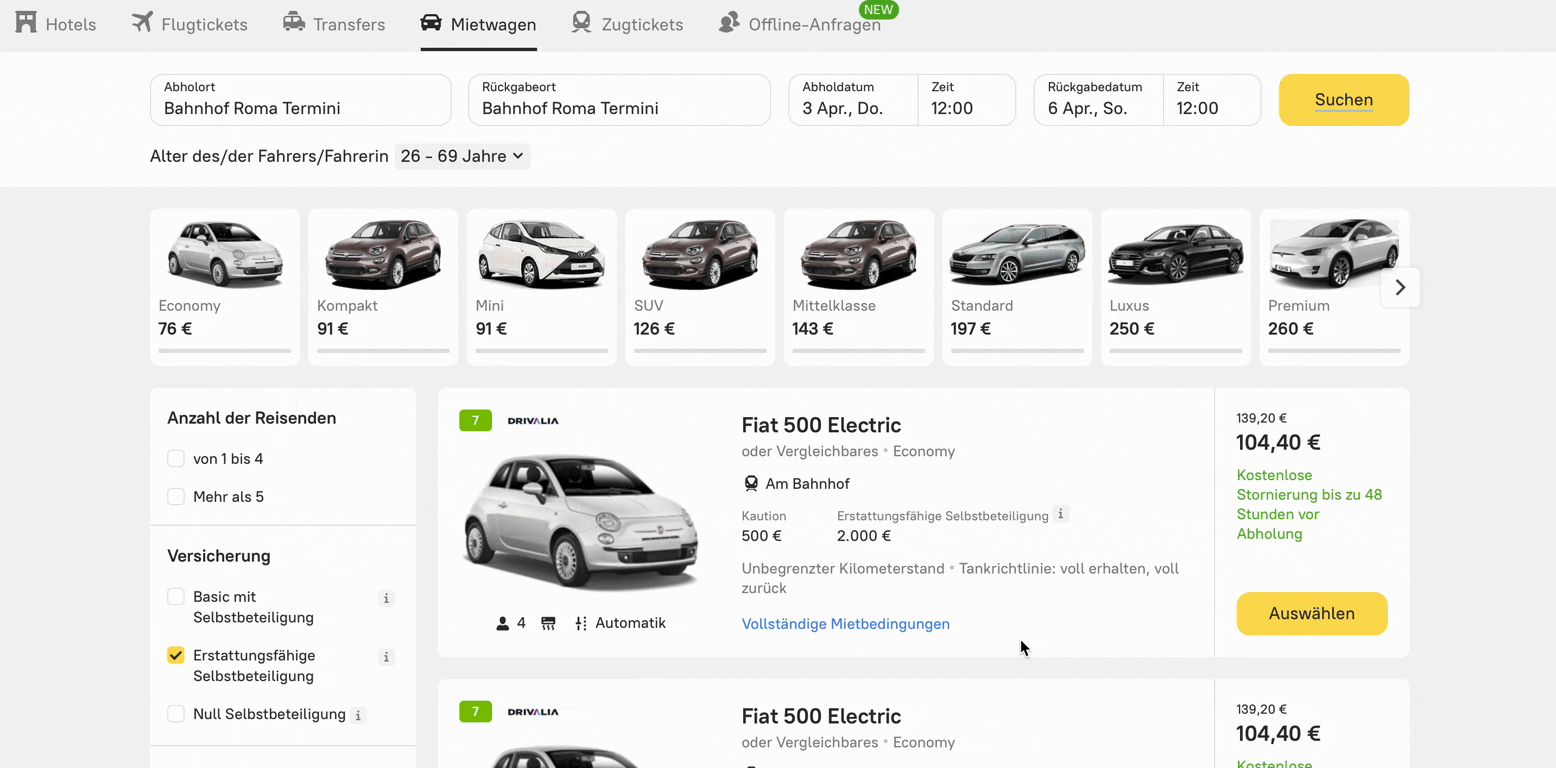Screen dimensions: 1556x768
Task: Click the Flugtickets airplane icon
Action: click(142, 22)
